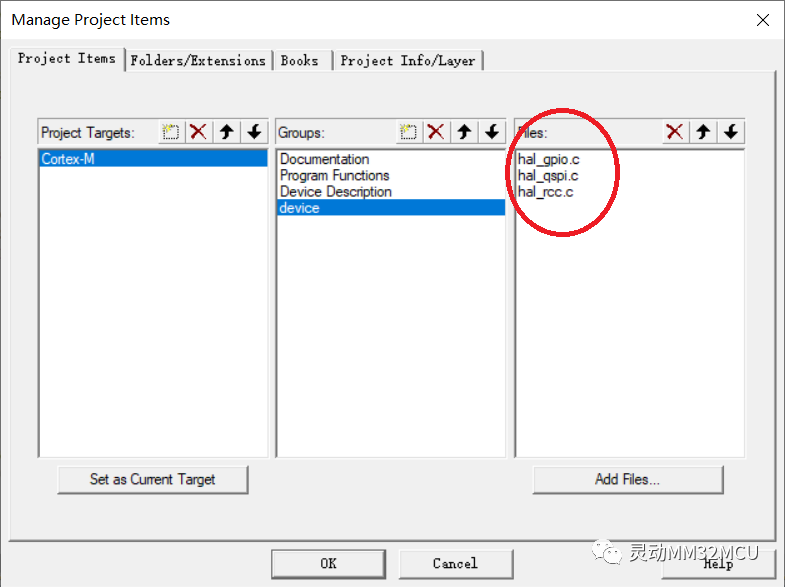
Task: Select the Documentation group
Action: [390, 159]
